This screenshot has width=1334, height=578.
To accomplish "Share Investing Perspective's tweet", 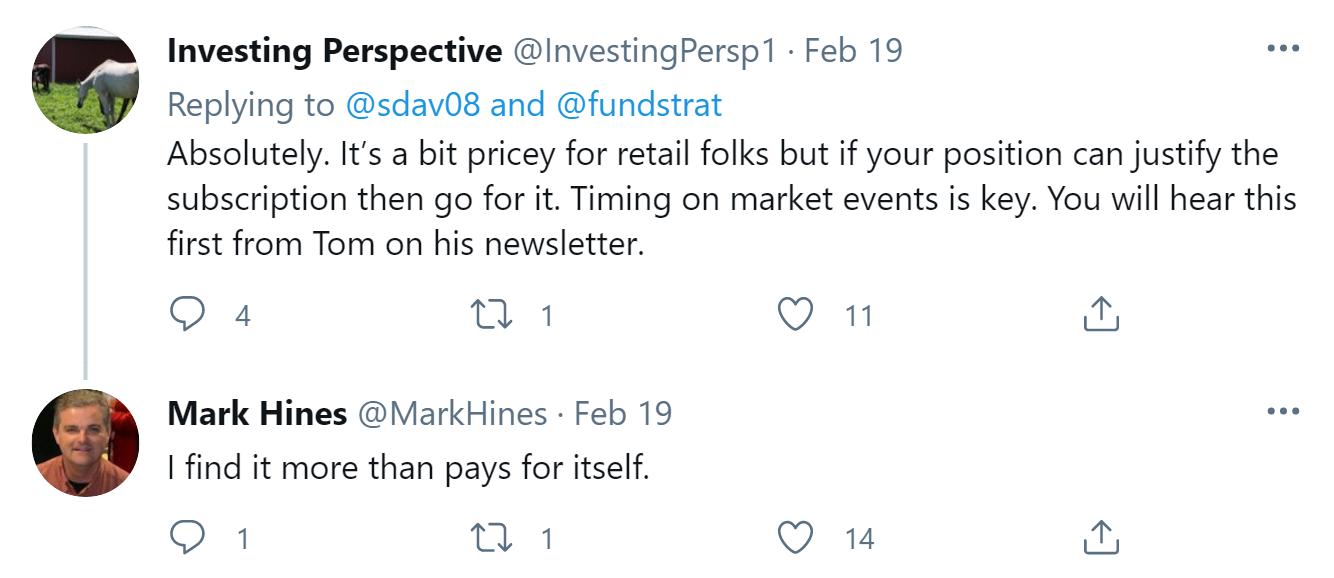I will (1101, 315).
